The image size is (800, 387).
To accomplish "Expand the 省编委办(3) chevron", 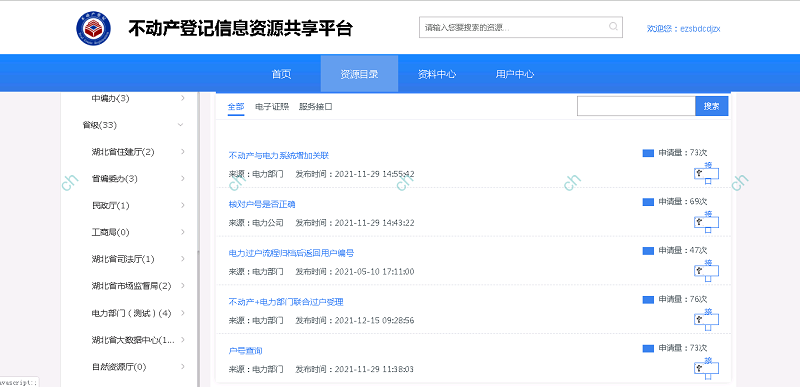I will [183, 178].
